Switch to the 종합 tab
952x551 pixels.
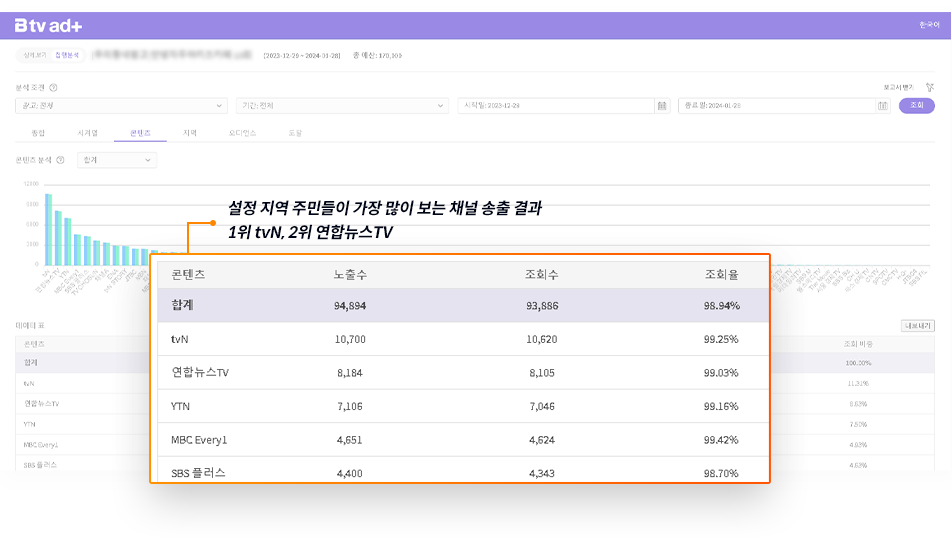38,133
